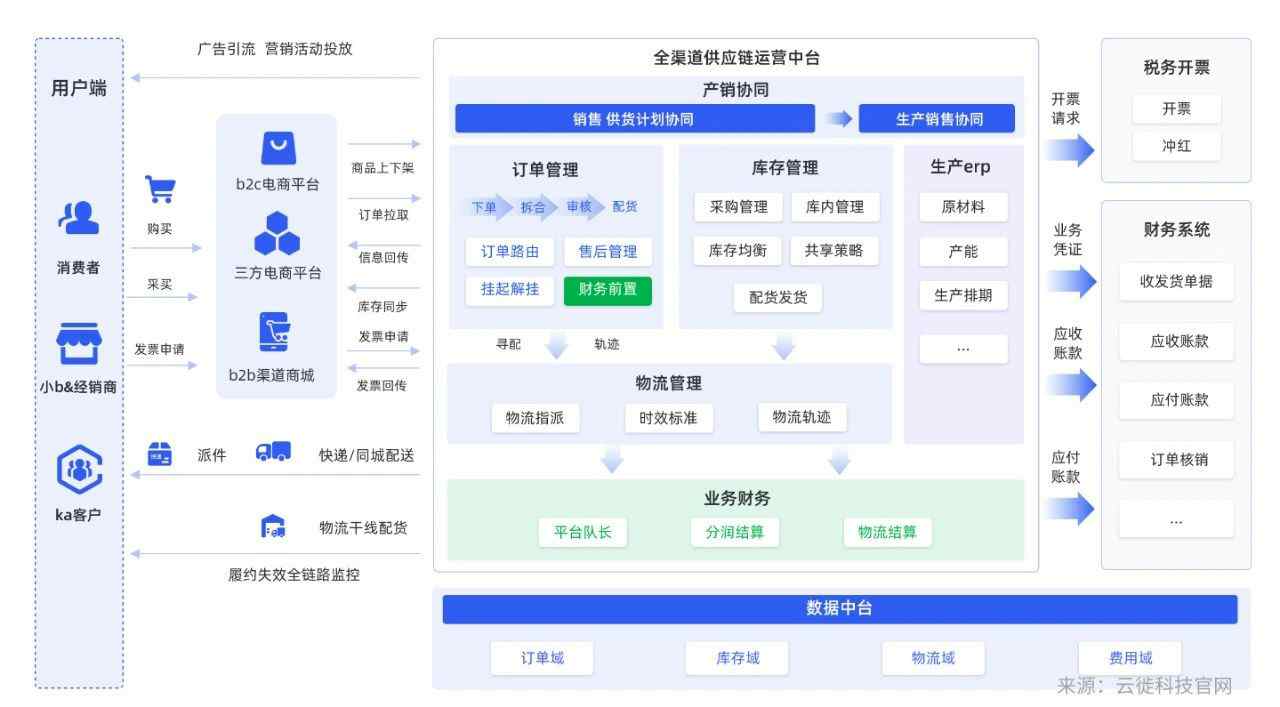Click the 订单域 box in data platform
1280x707 pixels.
pos(542,658)
